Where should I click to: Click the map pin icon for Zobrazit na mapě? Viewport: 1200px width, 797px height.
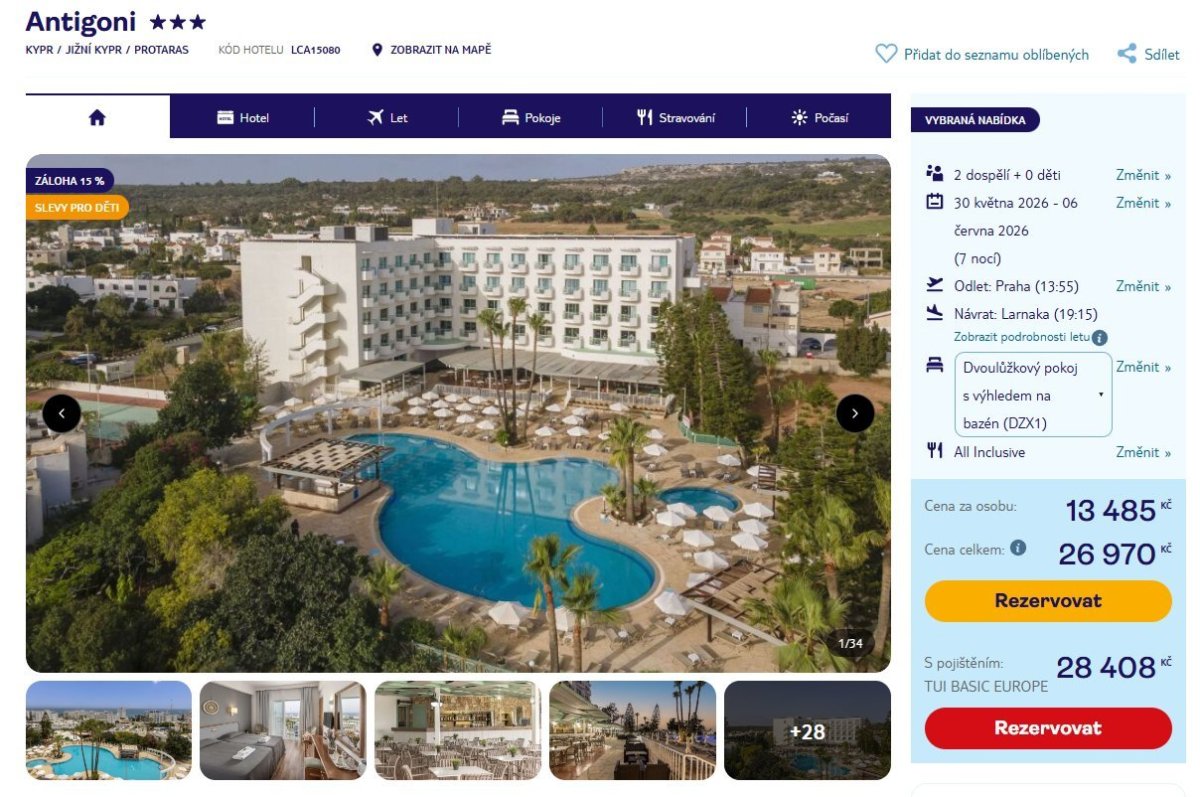(x=377, y=50)
